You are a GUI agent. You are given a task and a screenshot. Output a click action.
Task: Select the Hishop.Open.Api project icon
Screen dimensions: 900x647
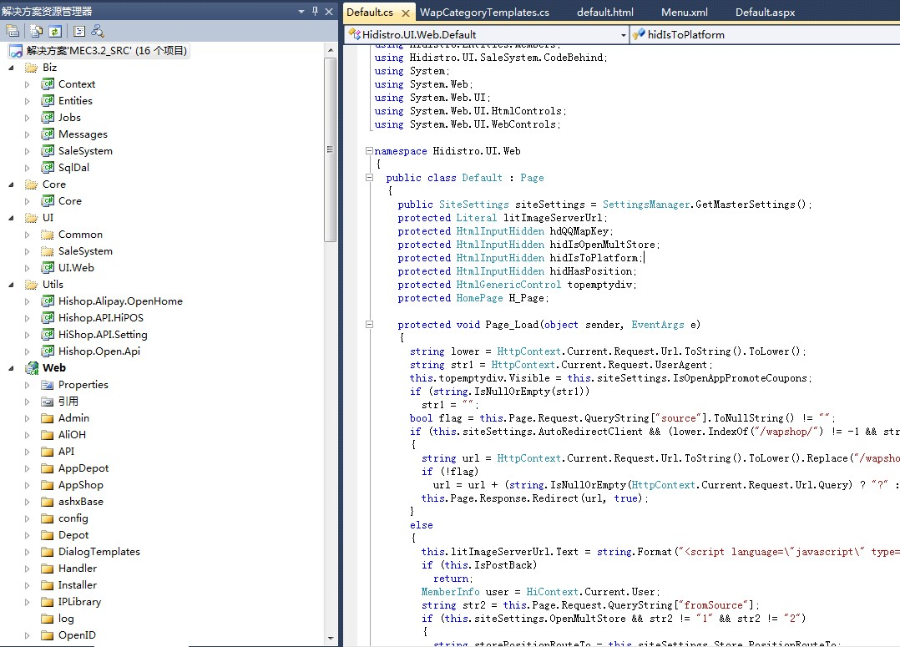click(x=48, y=351)
